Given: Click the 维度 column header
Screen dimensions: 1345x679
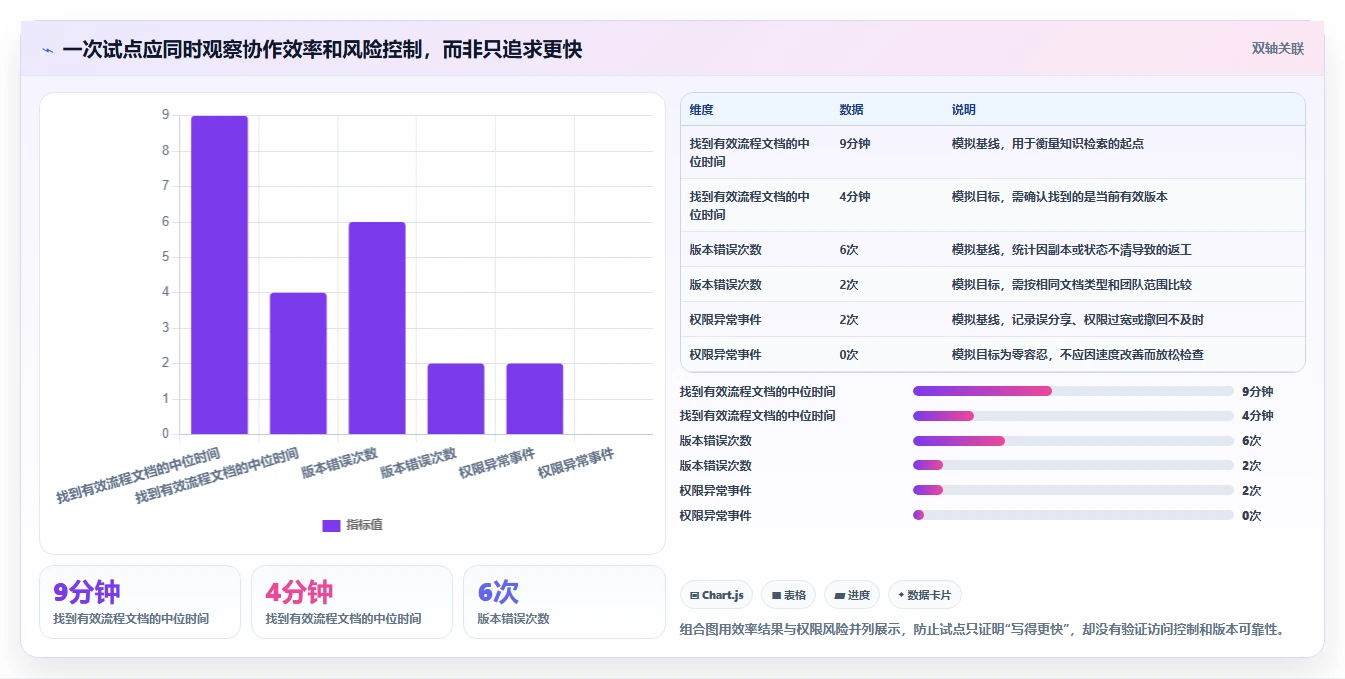Looking at the screenshot, I should point(702,110).
